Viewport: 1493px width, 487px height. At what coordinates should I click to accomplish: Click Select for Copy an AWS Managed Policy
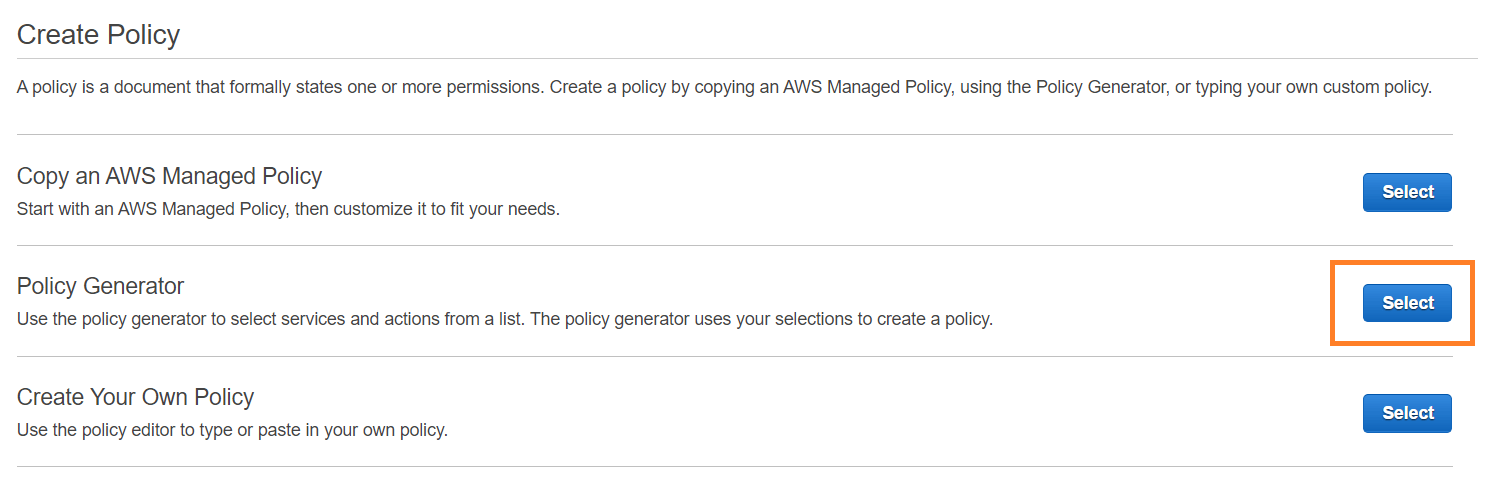pyautogui.click(x=1406, y=192)
